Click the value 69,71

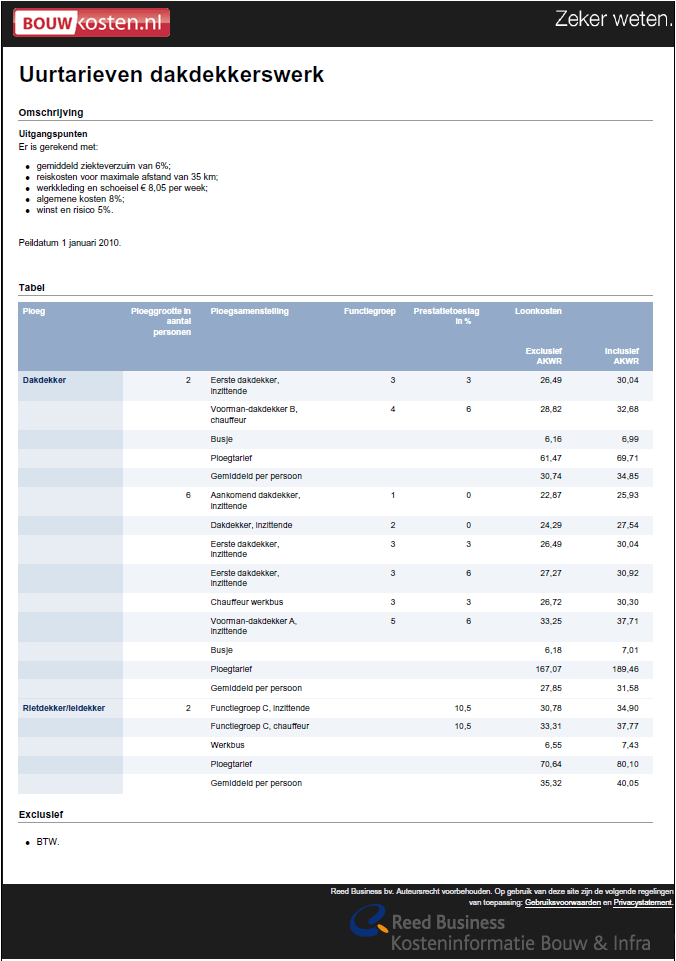(628, 458)
